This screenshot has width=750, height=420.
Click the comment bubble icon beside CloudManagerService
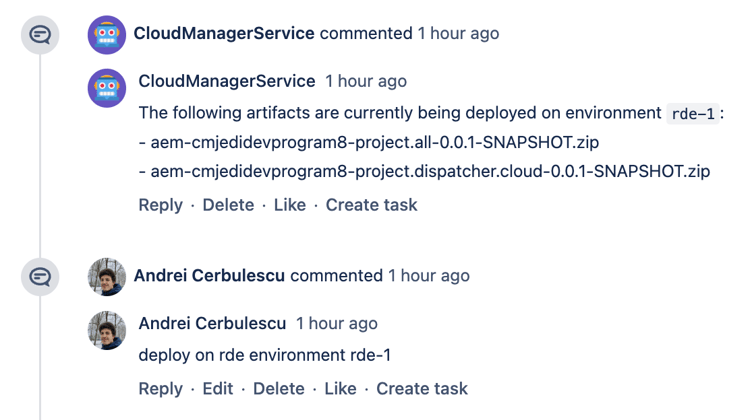pyautogui.click(x=40, y=34)
